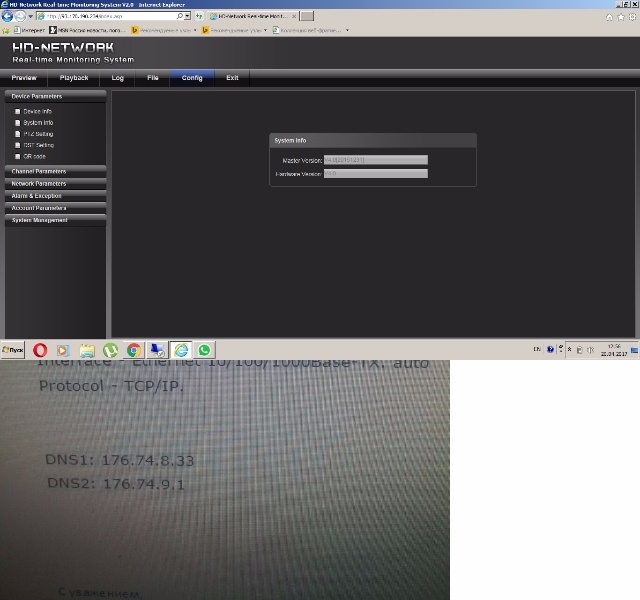Expand the Account Parameters section
Screen dimensions: 640x600
coord(56,208)
